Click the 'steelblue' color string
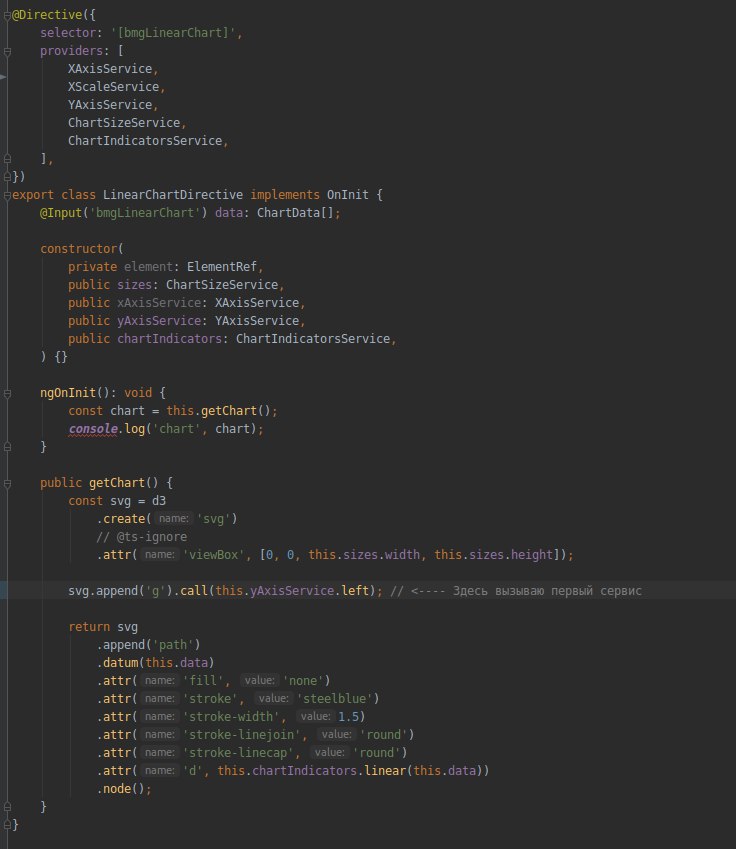This screenshot has width=736, height=849. pyautogui.click(x=335, y=698)
